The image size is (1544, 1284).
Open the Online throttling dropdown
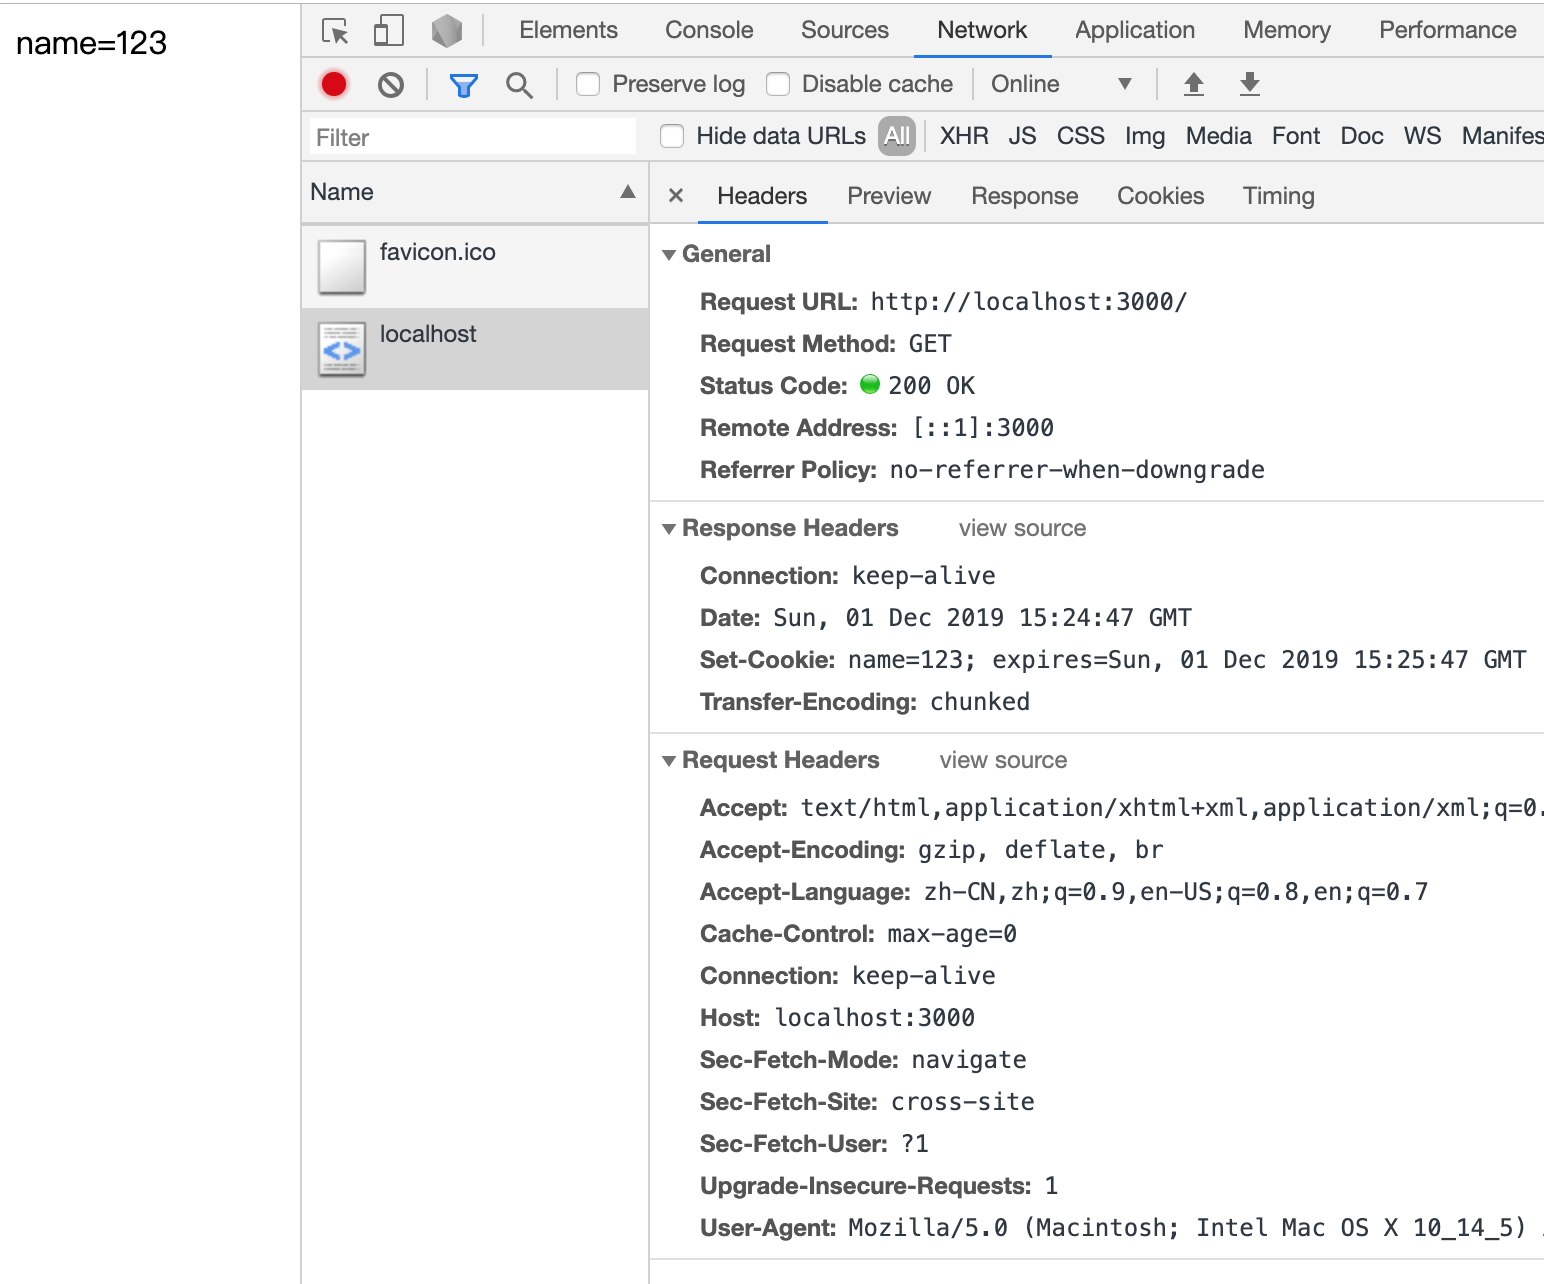1061,84
